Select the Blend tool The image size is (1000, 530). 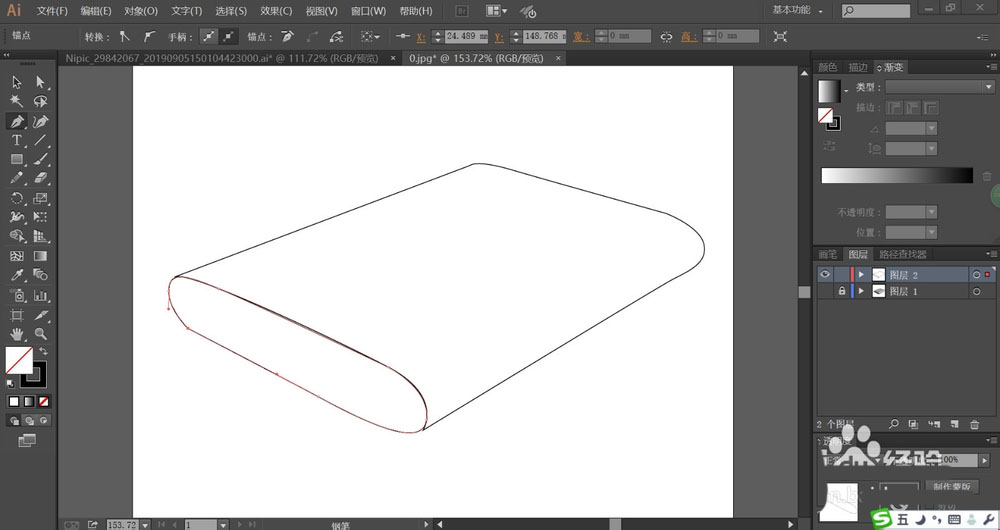point(41,276)
